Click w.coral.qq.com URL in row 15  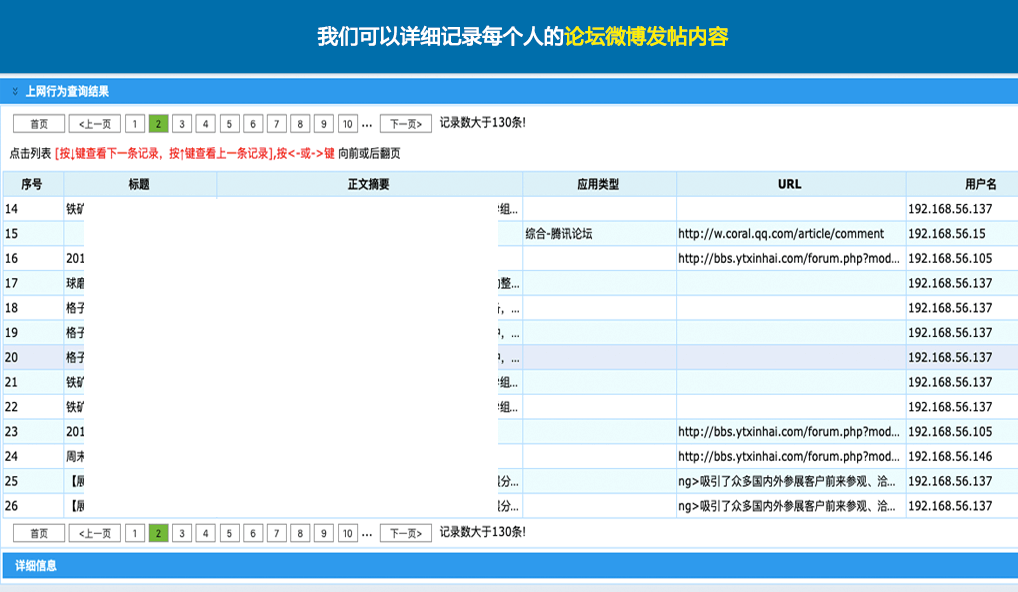coord(781,234)
